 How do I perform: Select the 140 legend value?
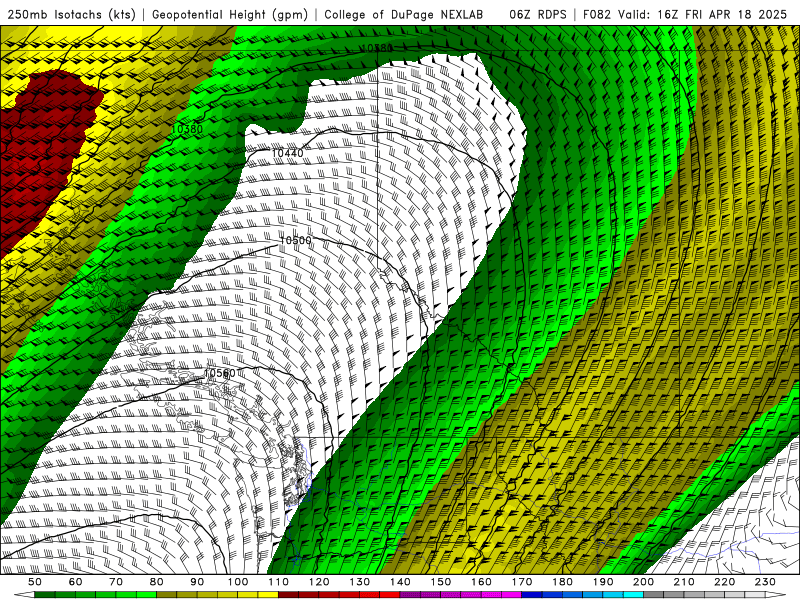(x=400, y=582)
